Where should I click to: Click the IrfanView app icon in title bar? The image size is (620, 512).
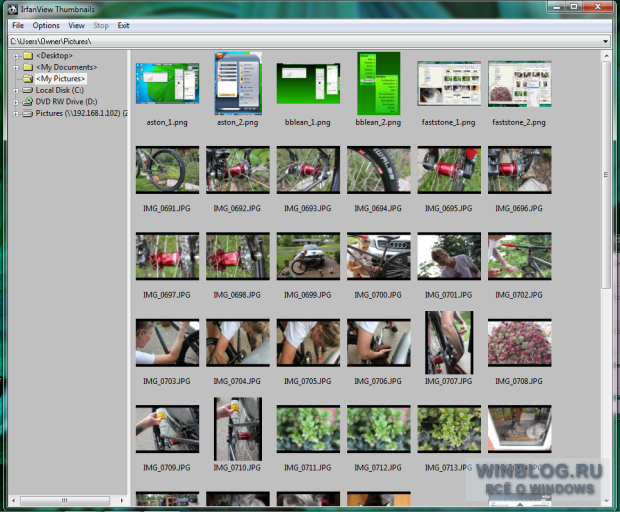[x=13, y=9]
